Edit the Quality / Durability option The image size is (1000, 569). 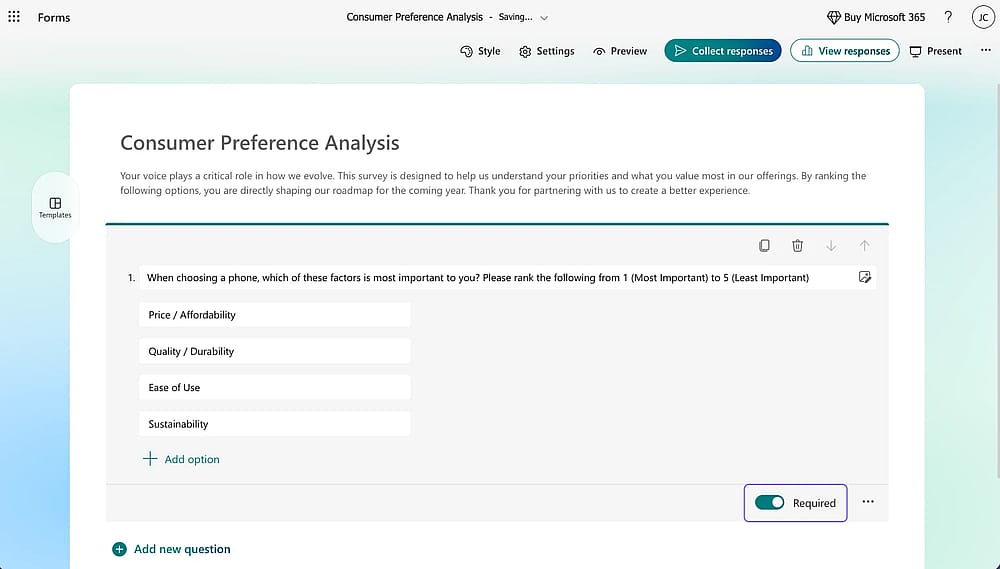(x=275, y=351)
